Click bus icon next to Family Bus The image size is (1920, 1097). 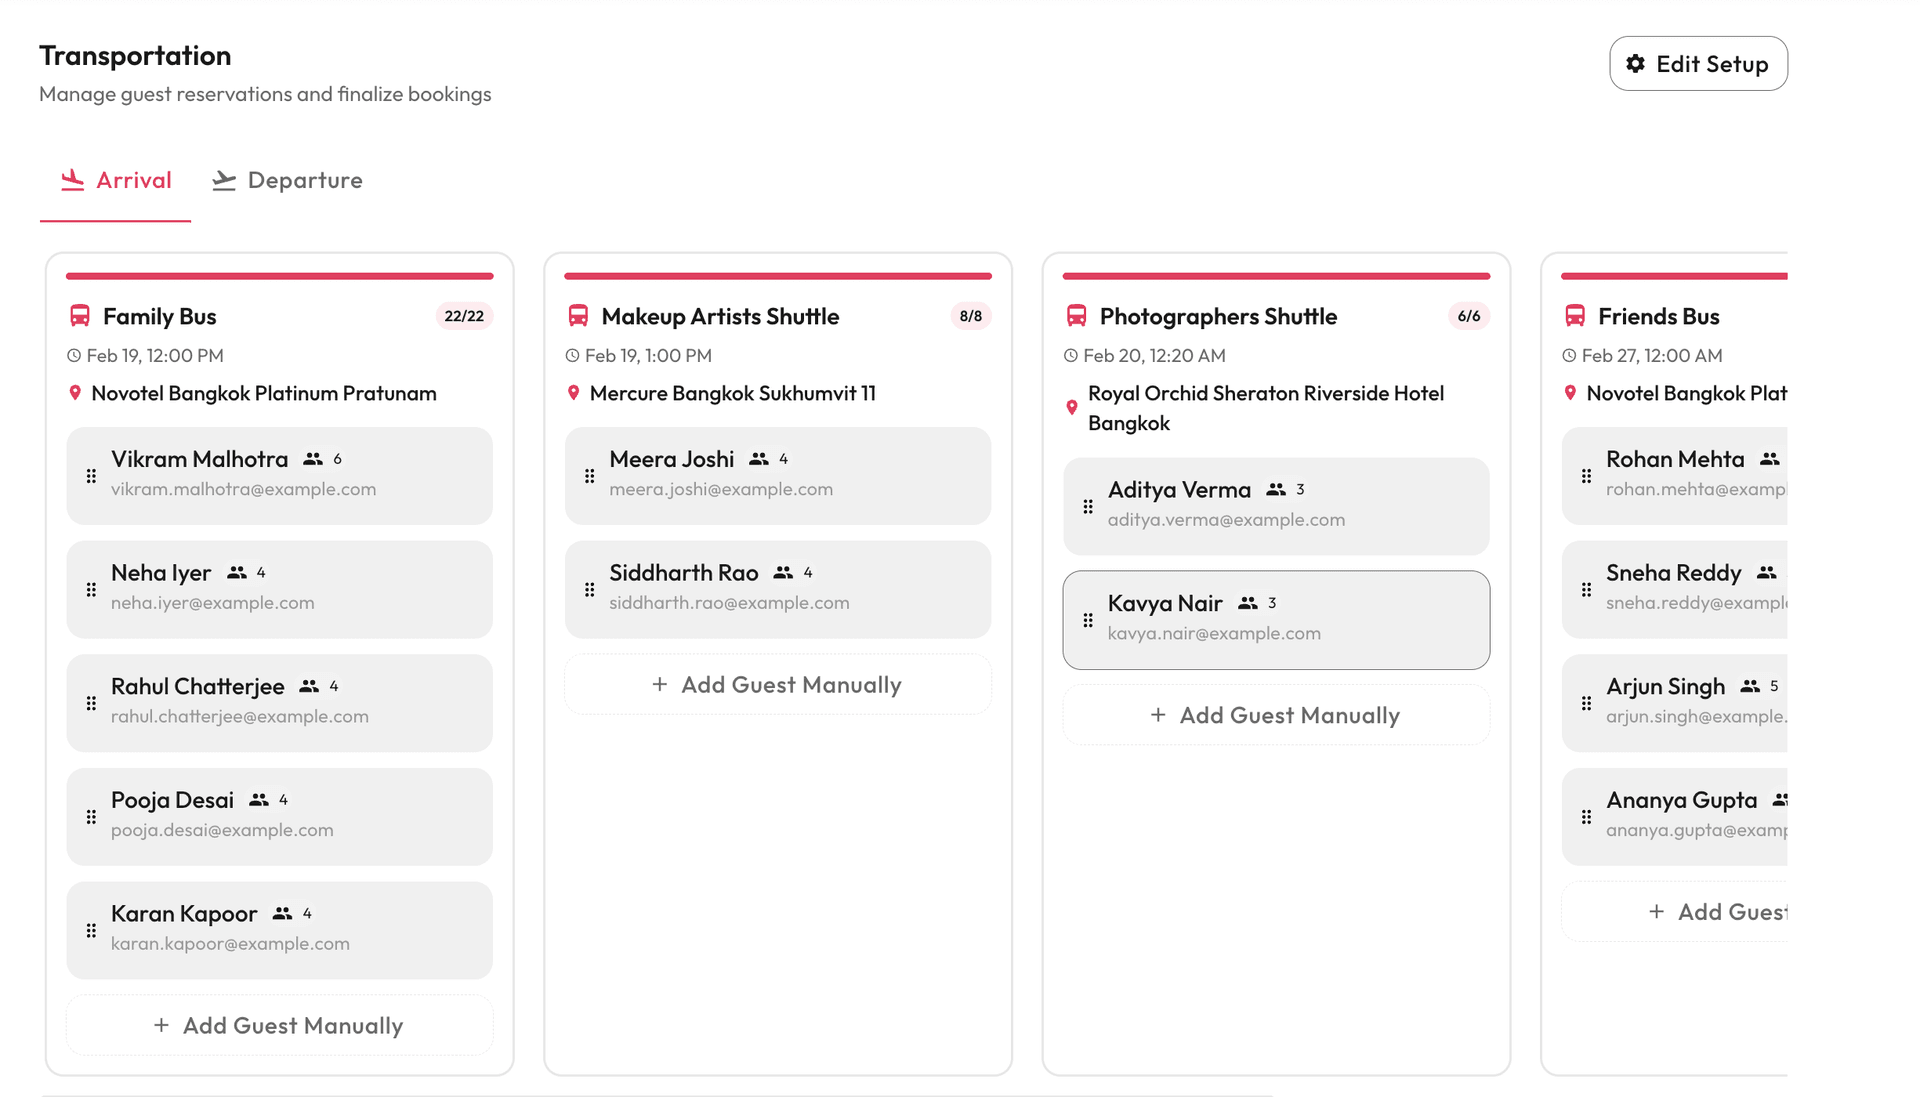pyautogui.click(x=80, y=316)
